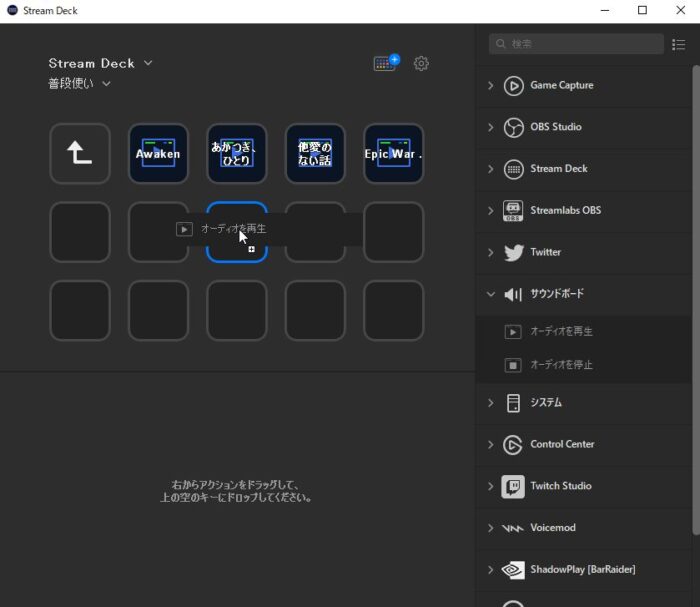Click the システム computer tower icon

(x=513, y=403)
